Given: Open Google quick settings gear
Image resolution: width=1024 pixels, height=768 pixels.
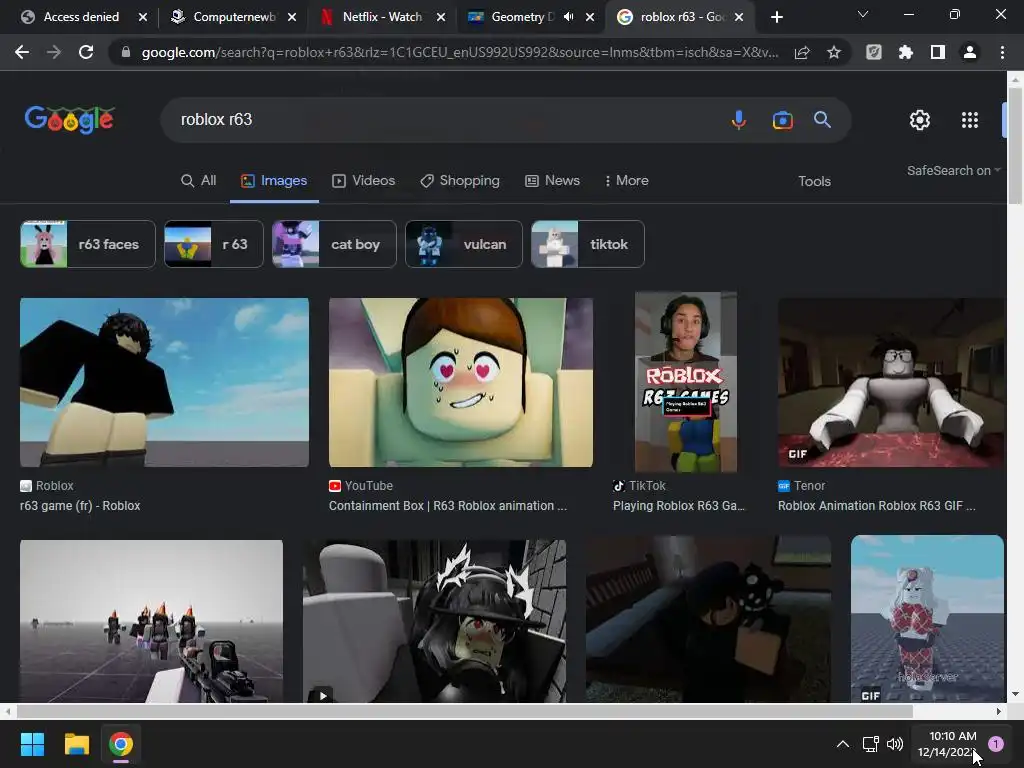Looking at the screenshot, I should 920,120.
